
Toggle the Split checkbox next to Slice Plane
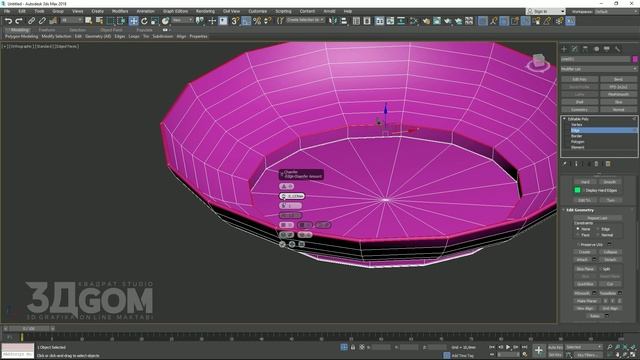(x=600, y=269)
